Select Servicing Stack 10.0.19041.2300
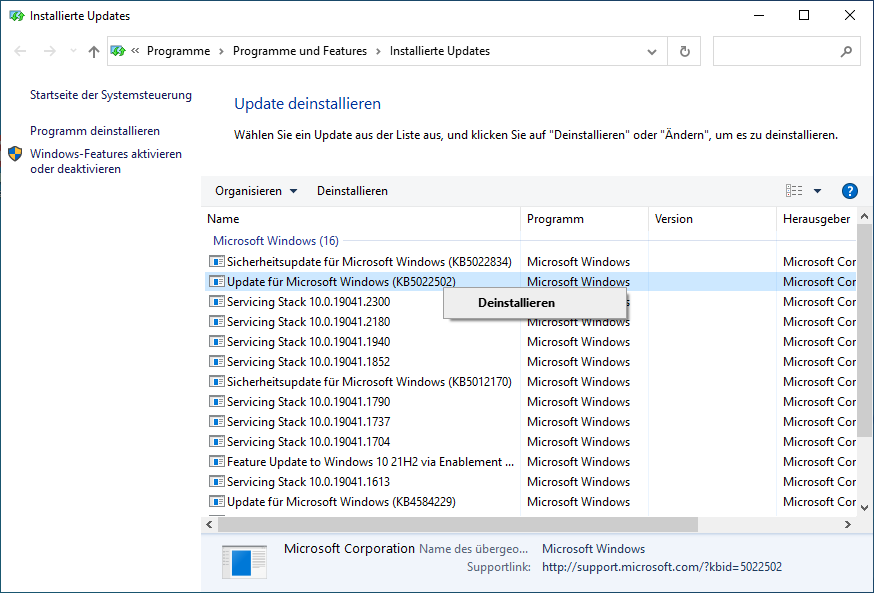 coord(308,302)
